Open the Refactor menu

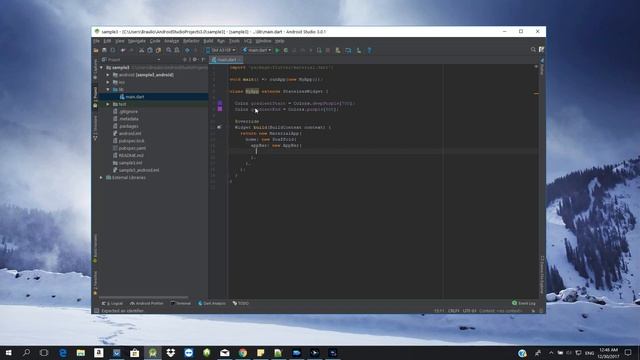pyautogui.click(x=191, y=41)
